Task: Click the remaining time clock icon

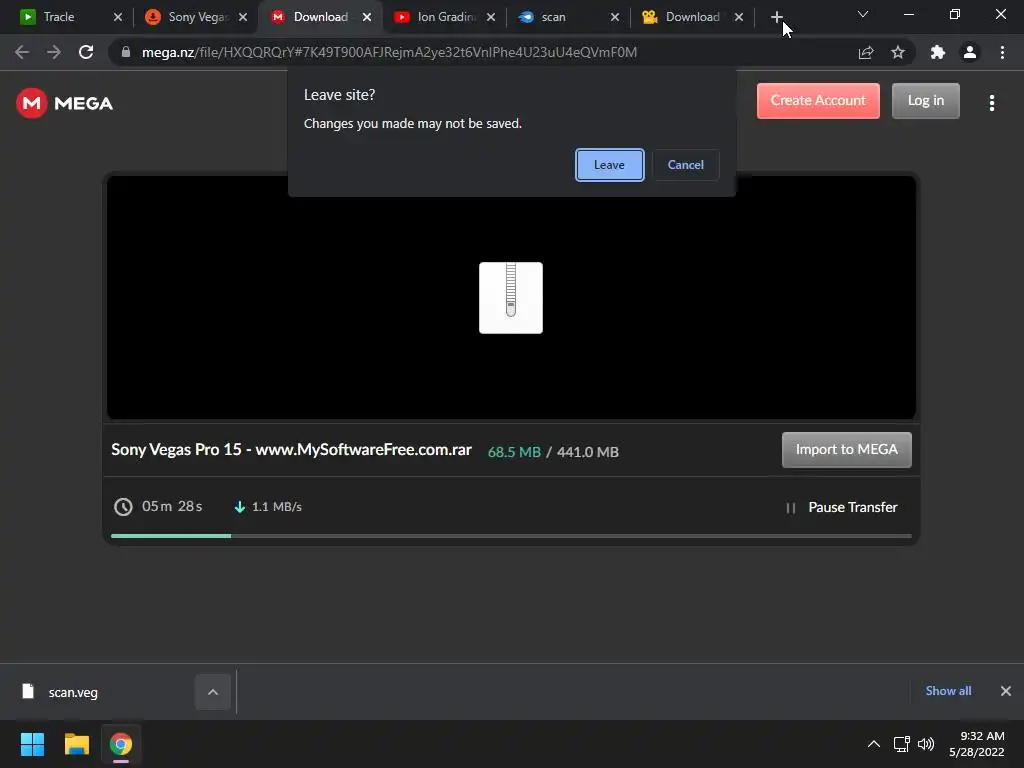Action: click(123, 507)
